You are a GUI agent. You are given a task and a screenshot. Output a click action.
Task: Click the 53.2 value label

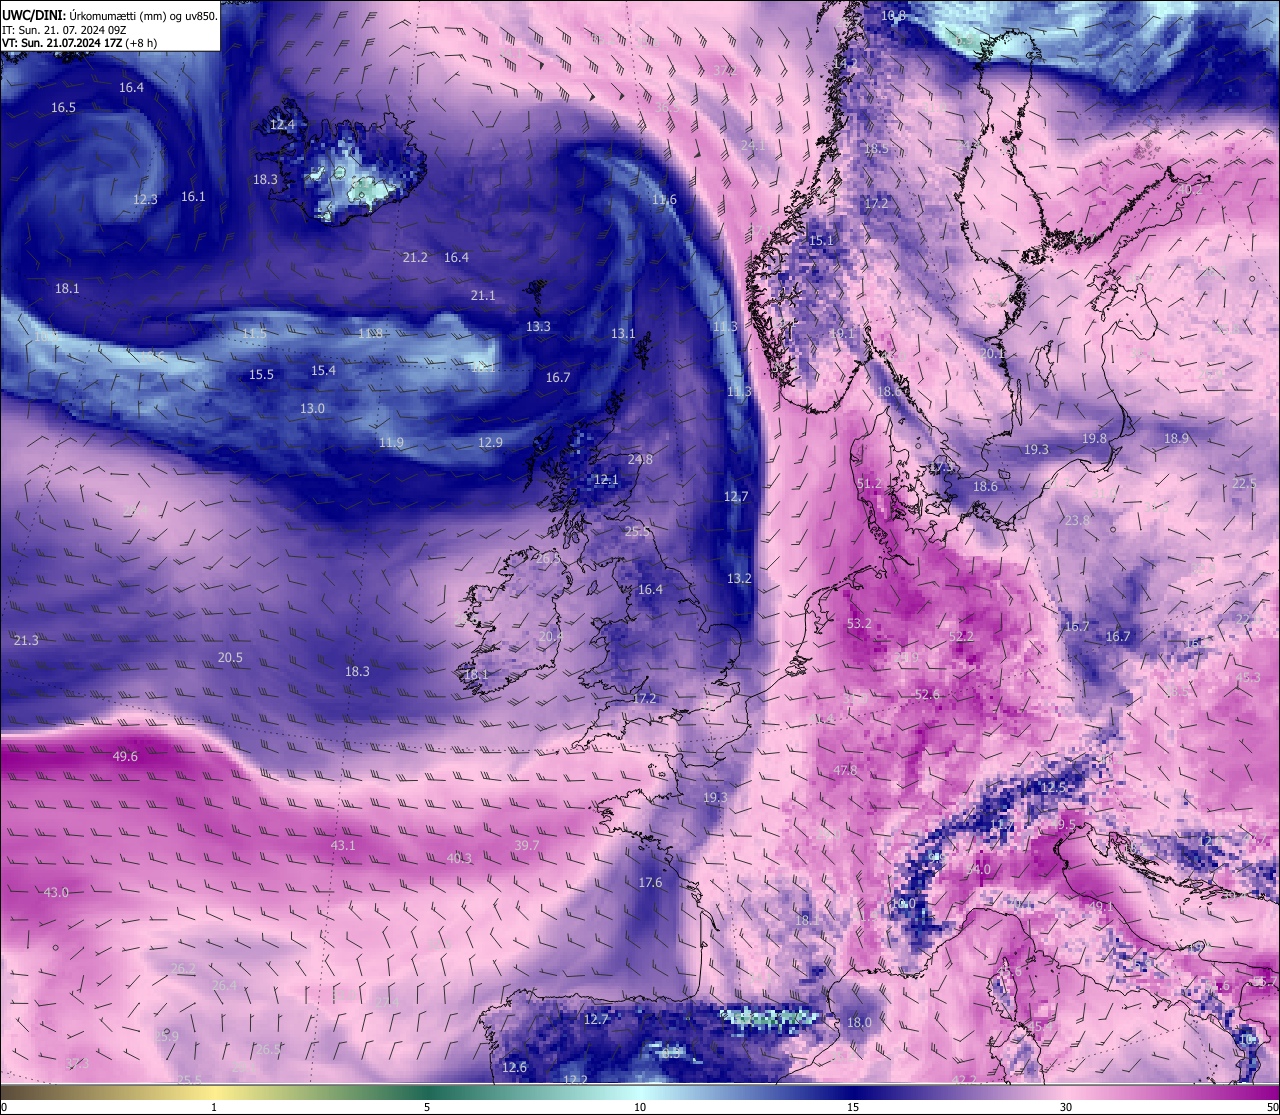click(859, 623)
